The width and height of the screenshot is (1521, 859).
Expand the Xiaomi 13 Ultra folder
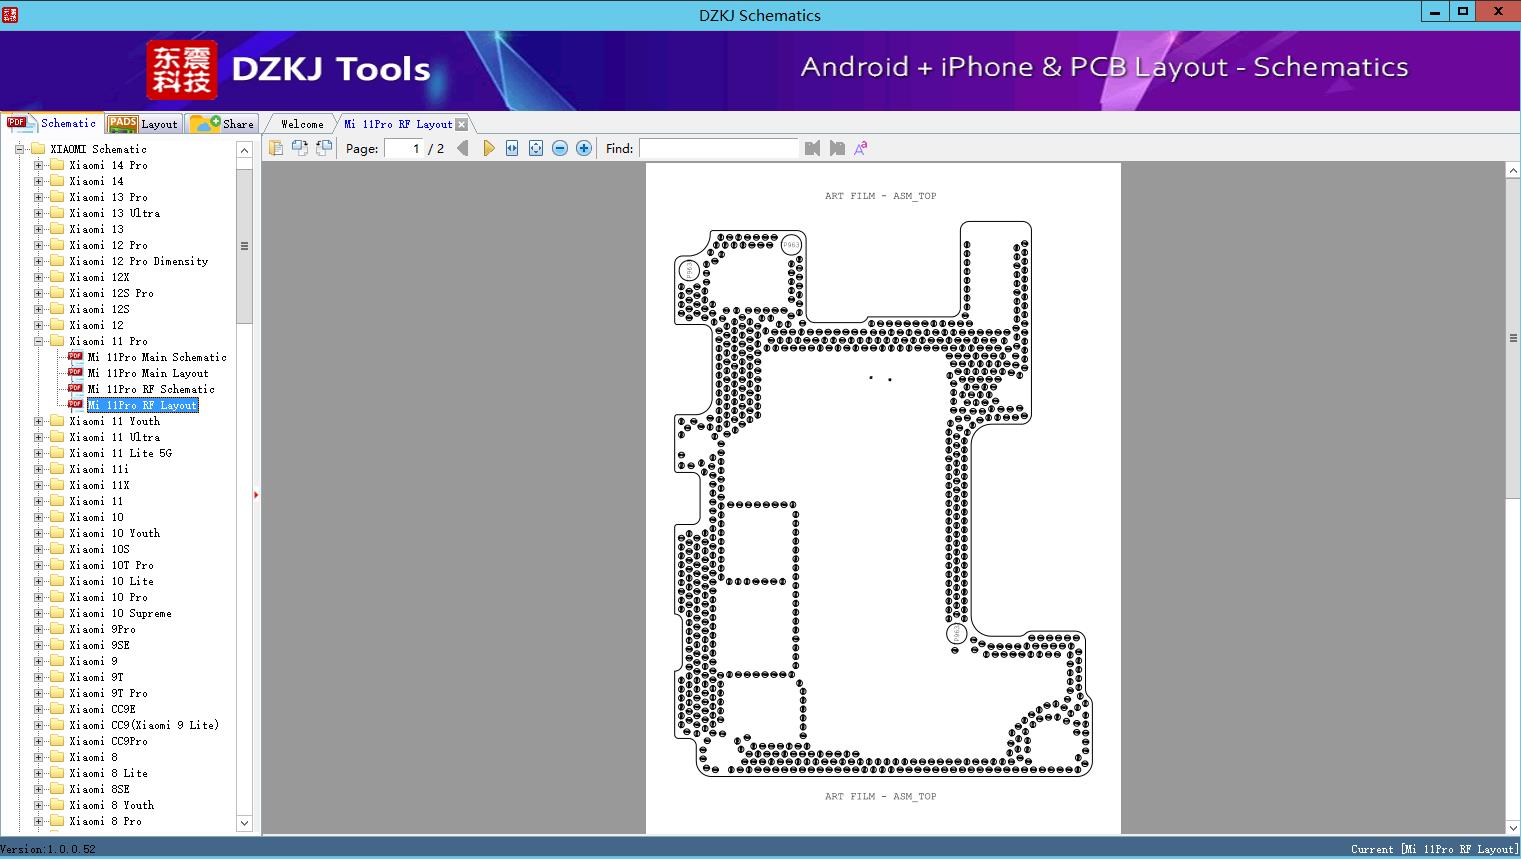39,213
